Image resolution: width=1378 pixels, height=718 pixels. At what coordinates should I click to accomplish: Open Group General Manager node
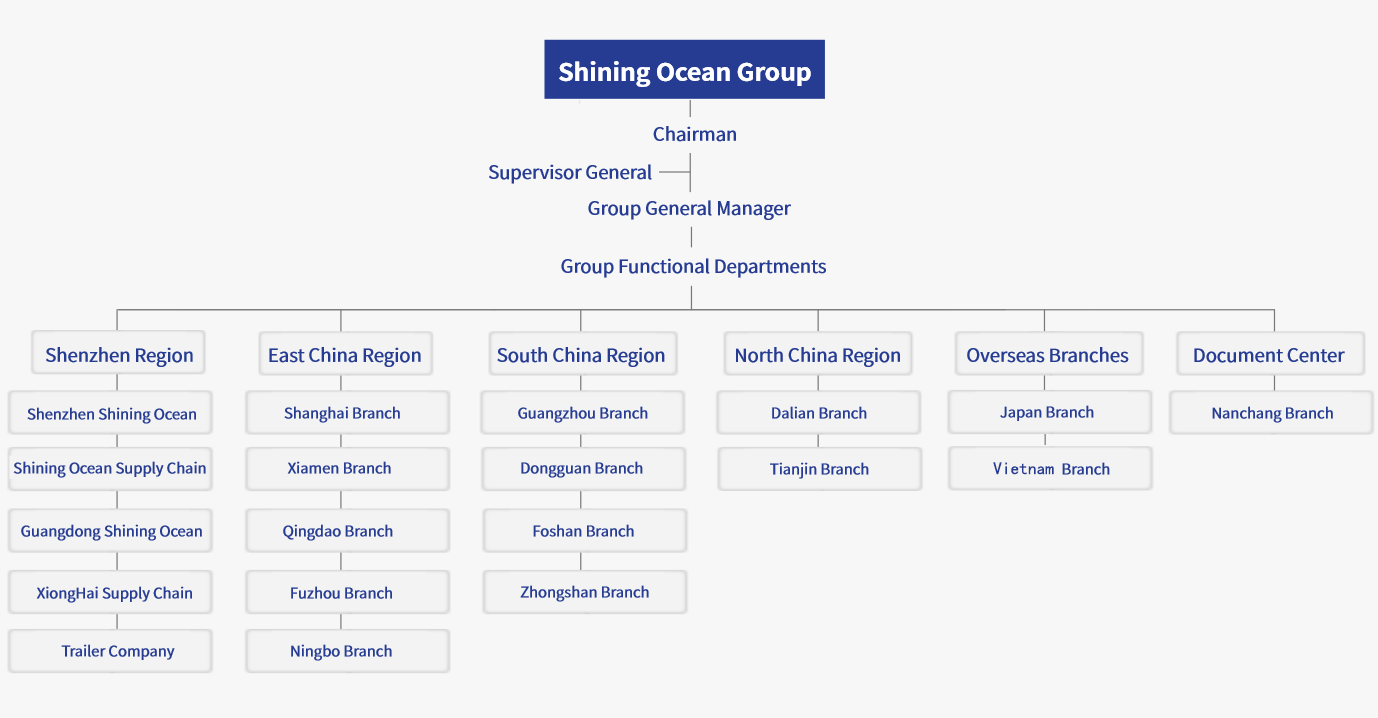[689, 209]
